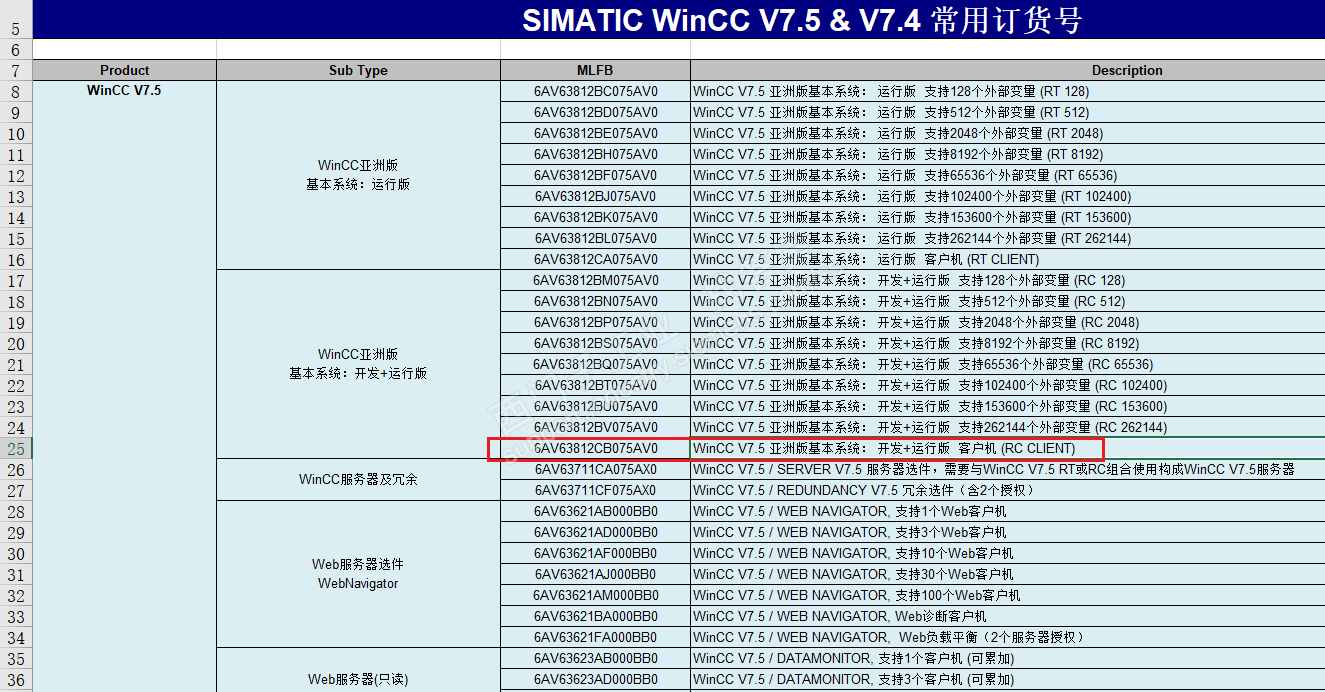Click MLFB cell 6AV63812BS075AV0
This screenshot has width=1325, height=692.
595,343
